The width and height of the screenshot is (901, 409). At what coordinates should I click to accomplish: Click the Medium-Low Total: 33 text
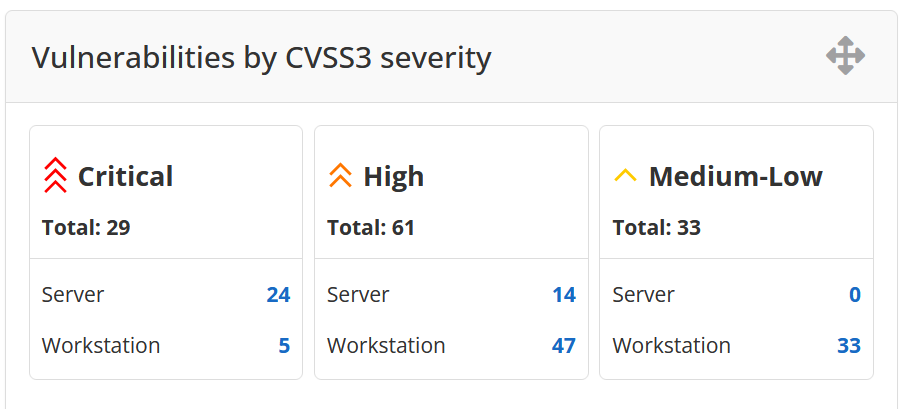[656, 228]
